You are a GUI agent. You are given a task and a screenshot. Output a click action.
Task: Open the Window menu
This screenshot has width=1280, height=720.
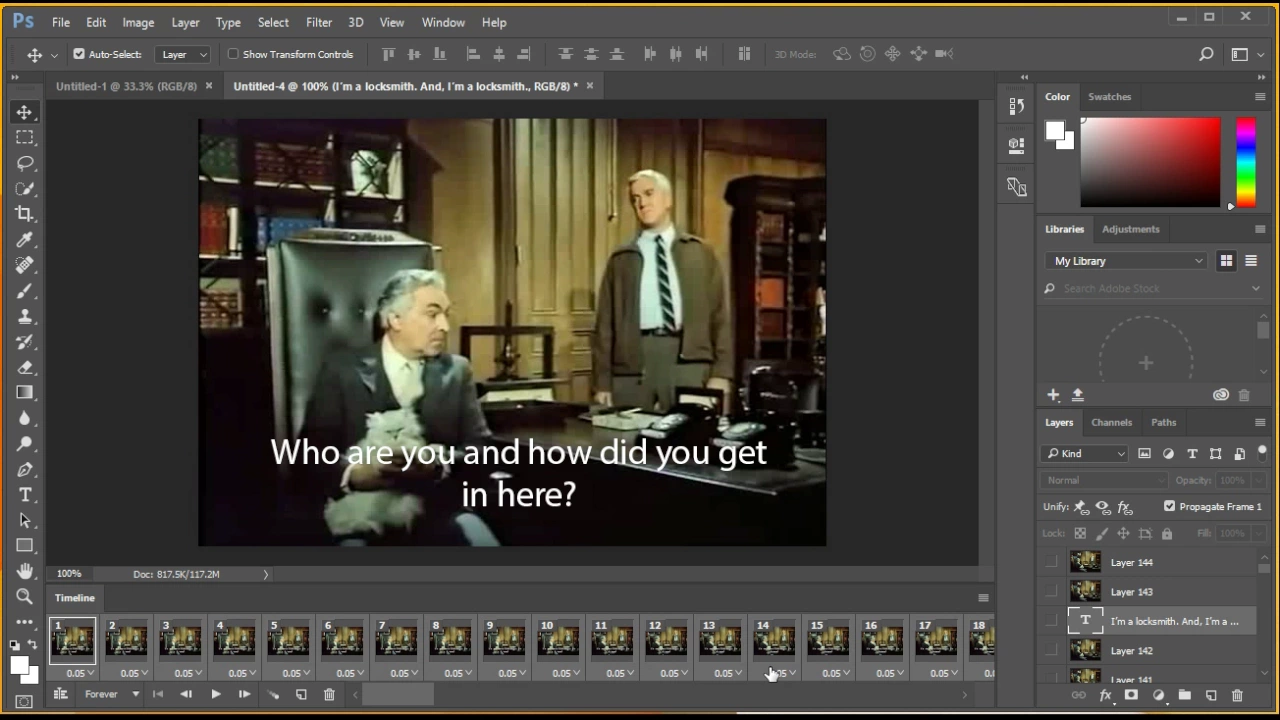(443, 22)
